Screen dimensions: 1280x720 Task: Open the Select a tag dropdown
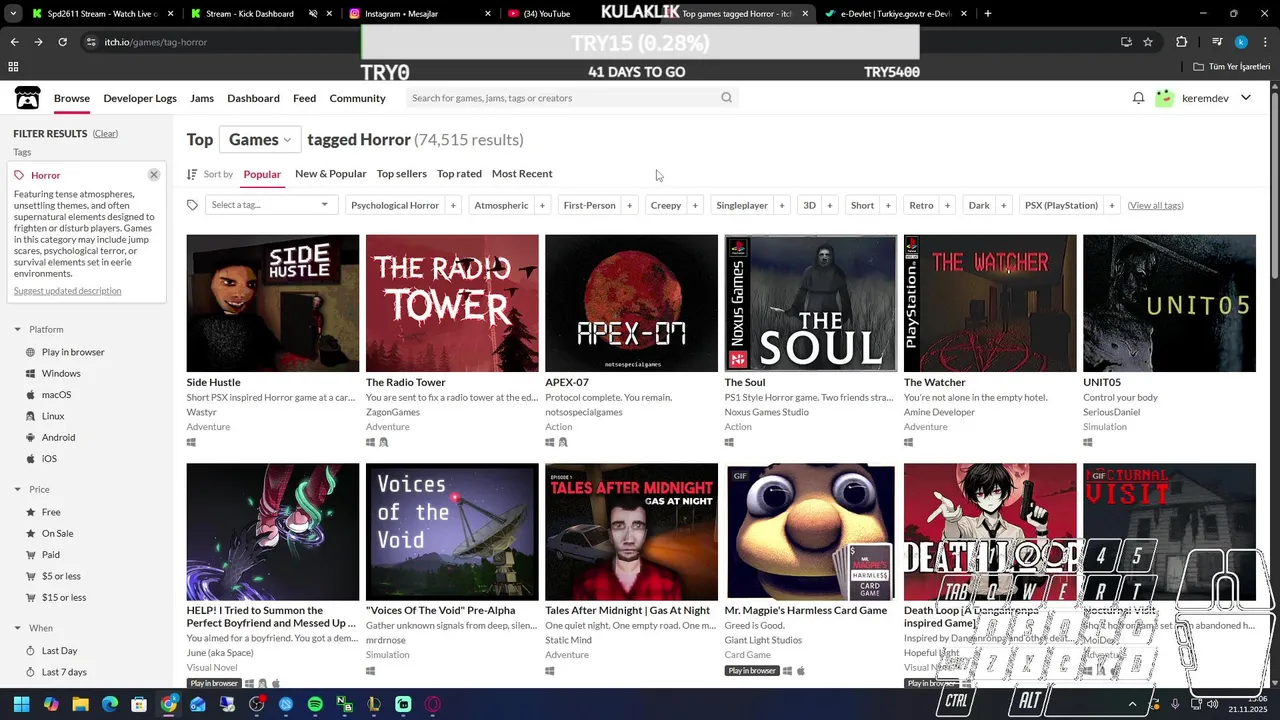point(270,205)
